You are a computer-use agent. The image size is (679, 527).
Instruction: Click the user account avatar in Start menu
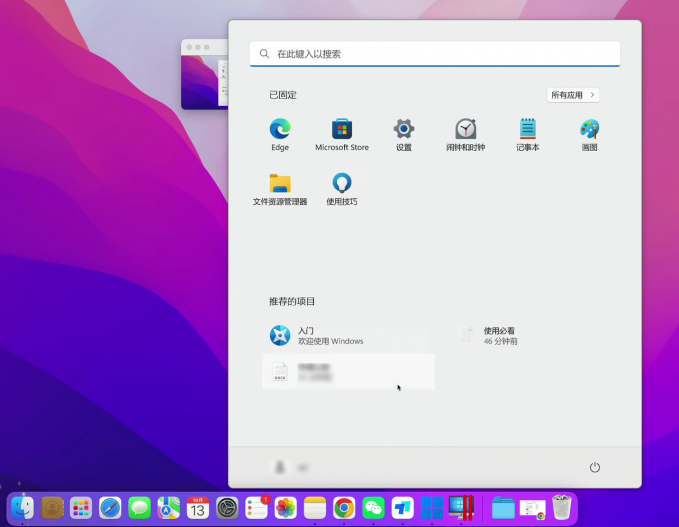[x=280, y=467]
